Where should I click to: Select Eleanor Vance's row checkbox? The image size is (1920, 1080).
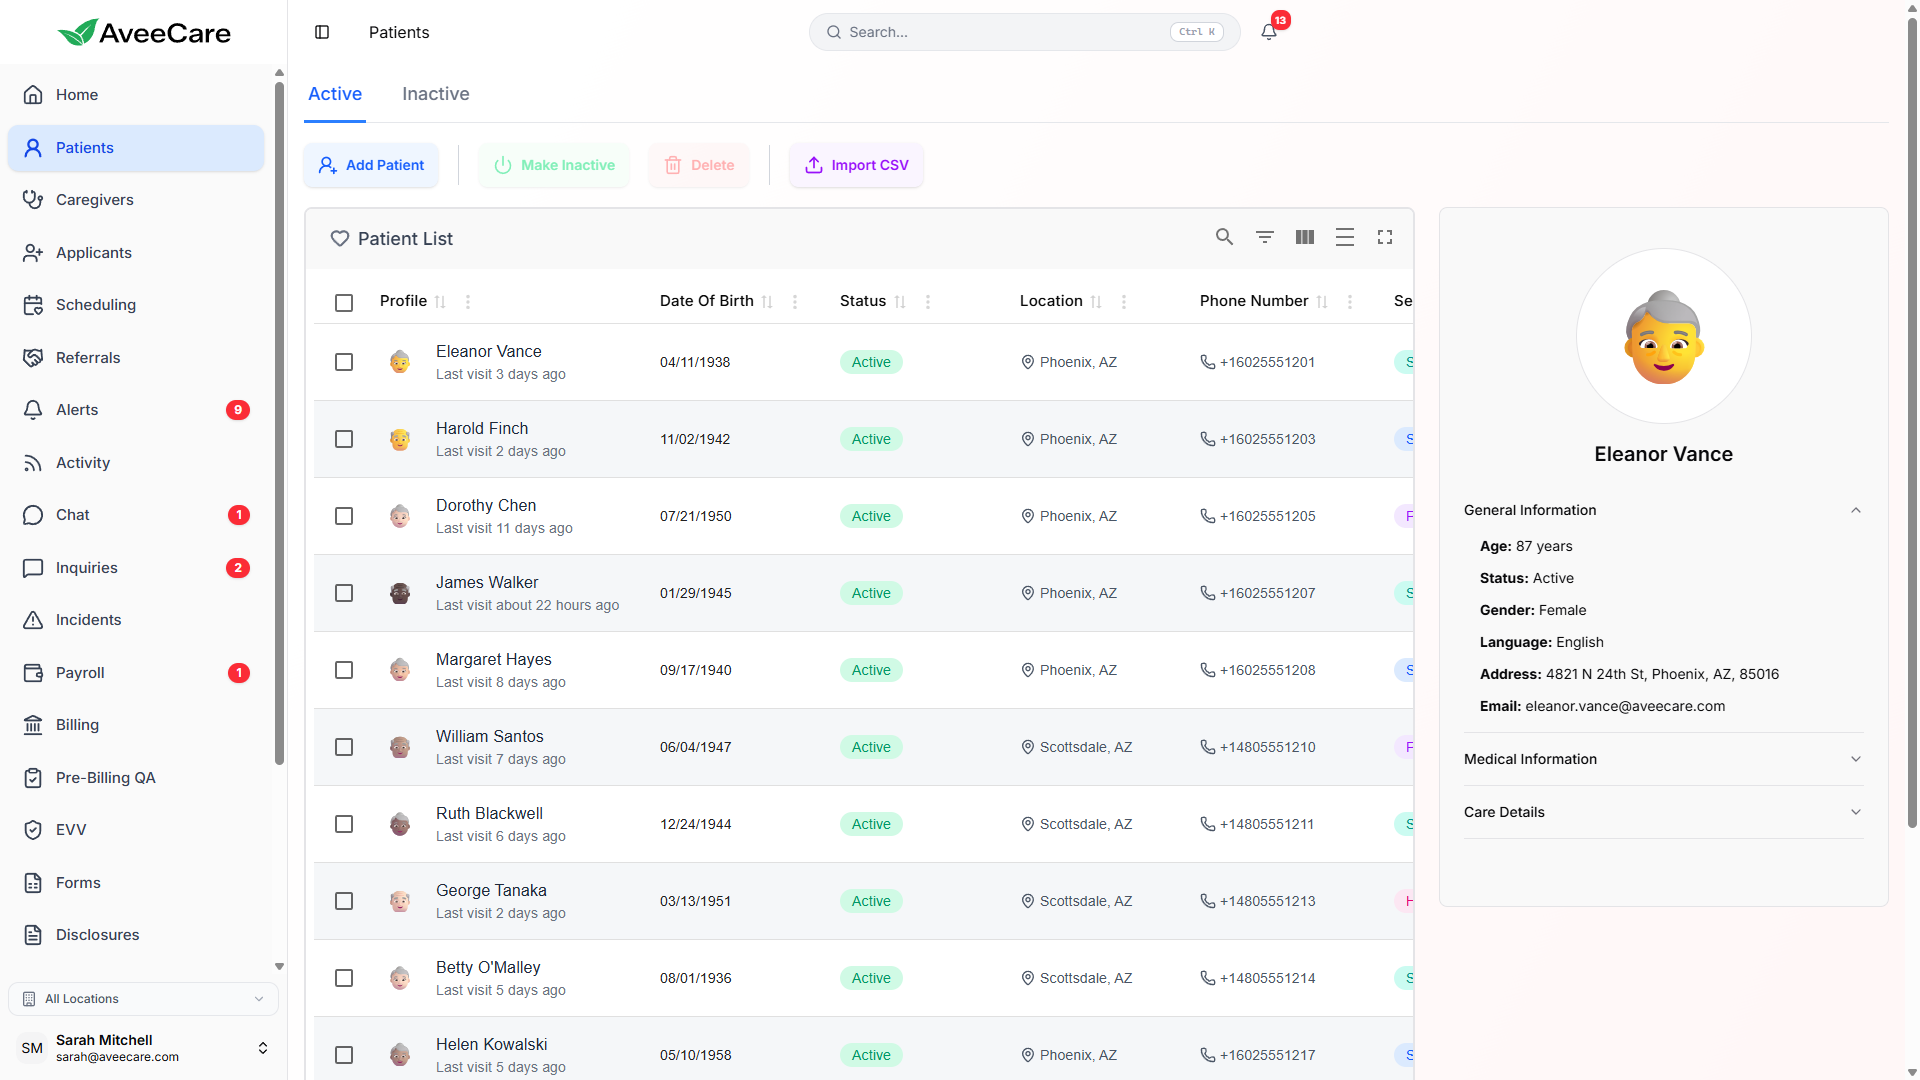point(344,362)
